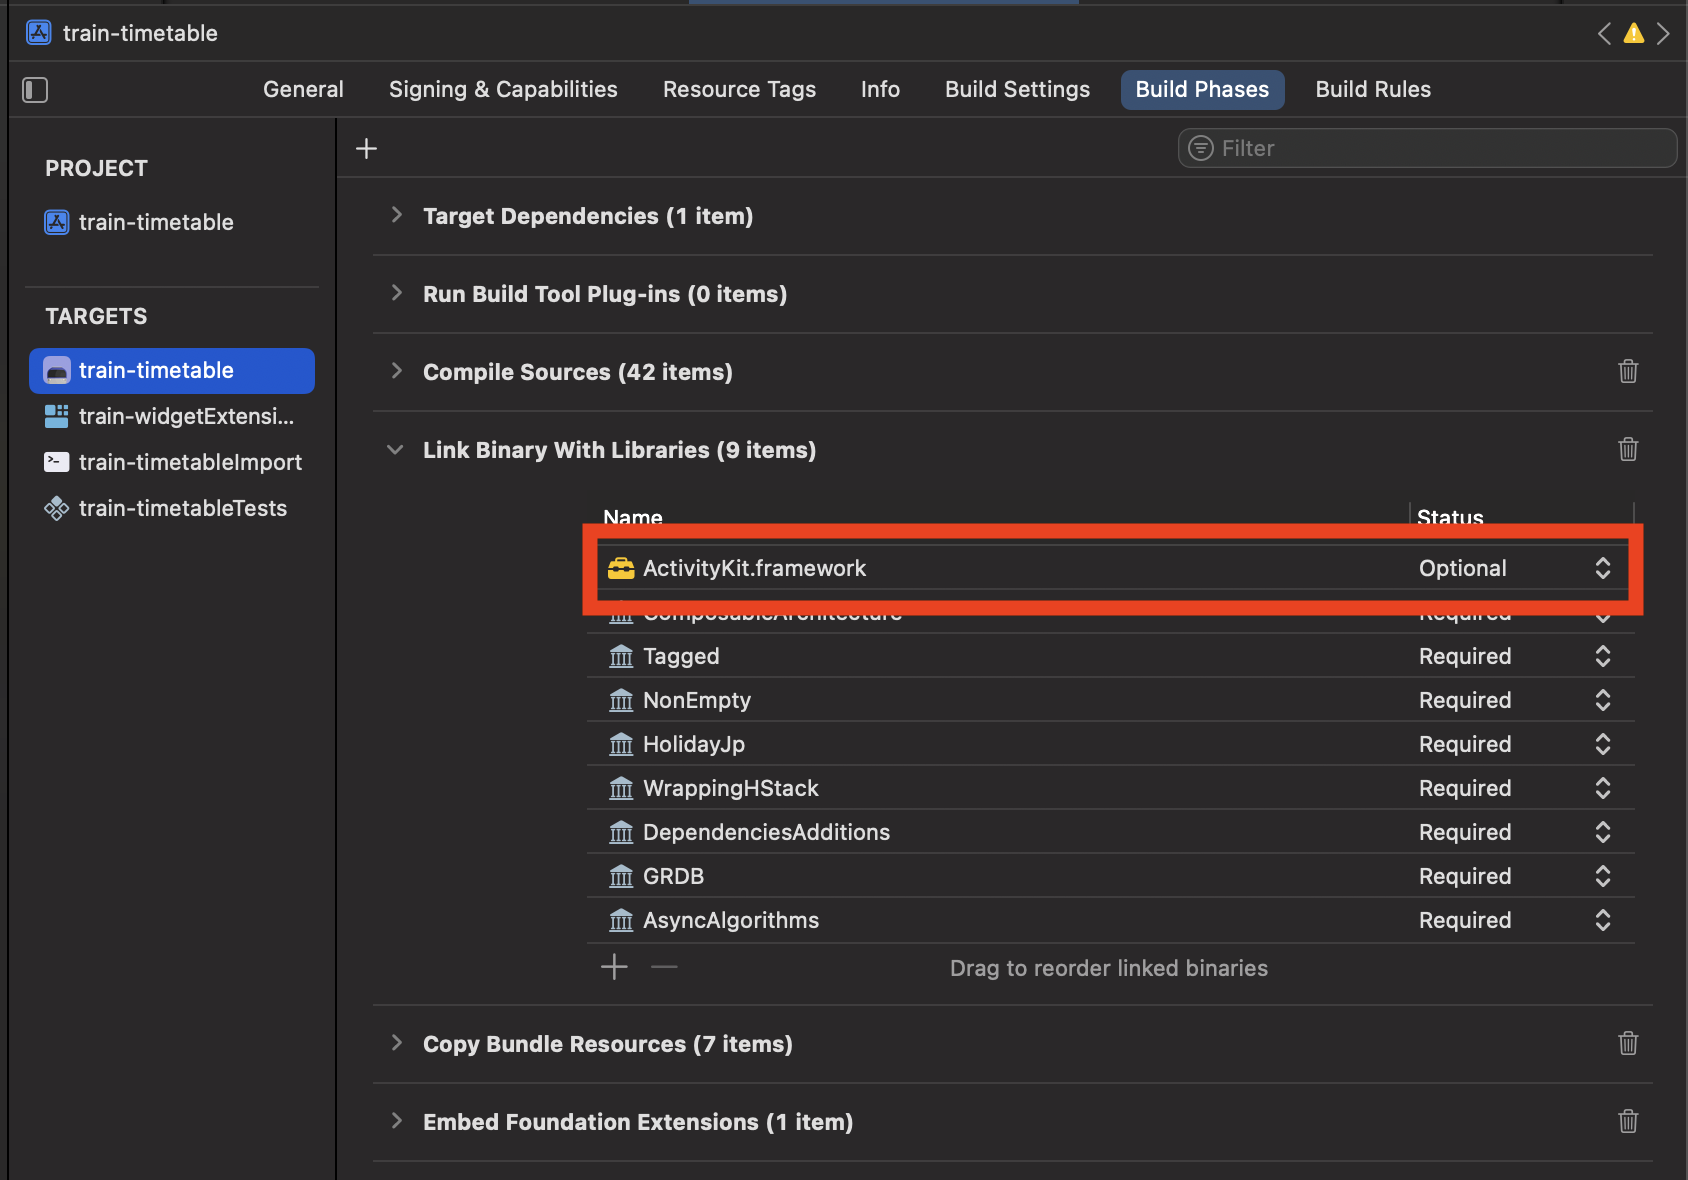Select train-timetable project in sidebar
The height and width of the screenshot is (1180, 1688).
pos(156,222)
